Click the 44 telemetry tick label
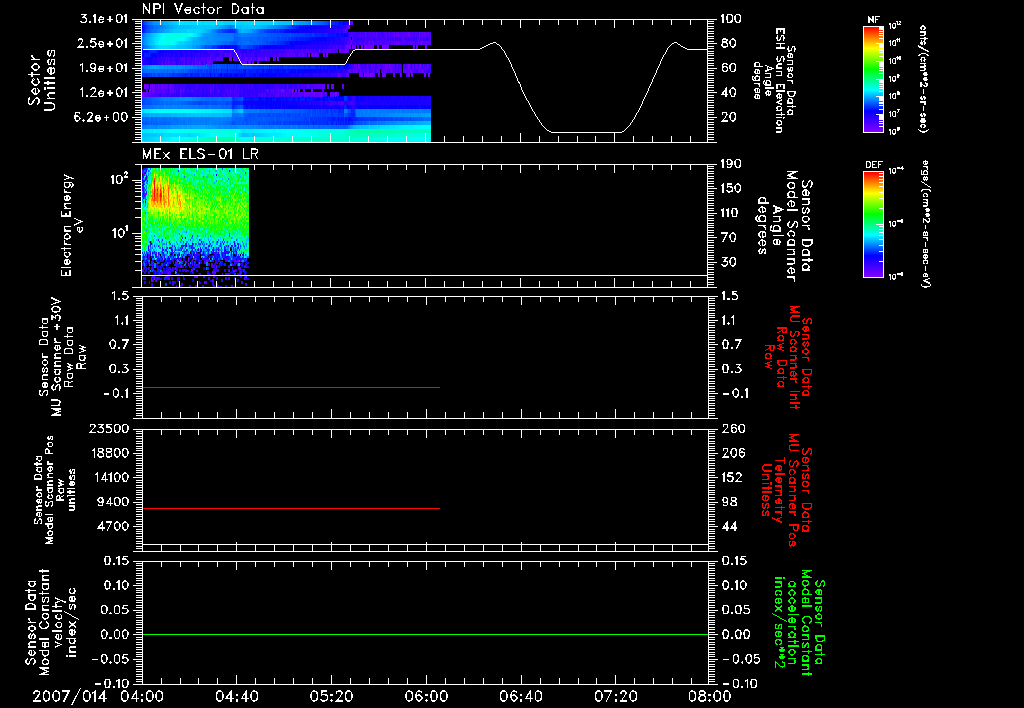The width and height of the screenshot is (1024, 708). pyautogui.click(x=729, y=526)
